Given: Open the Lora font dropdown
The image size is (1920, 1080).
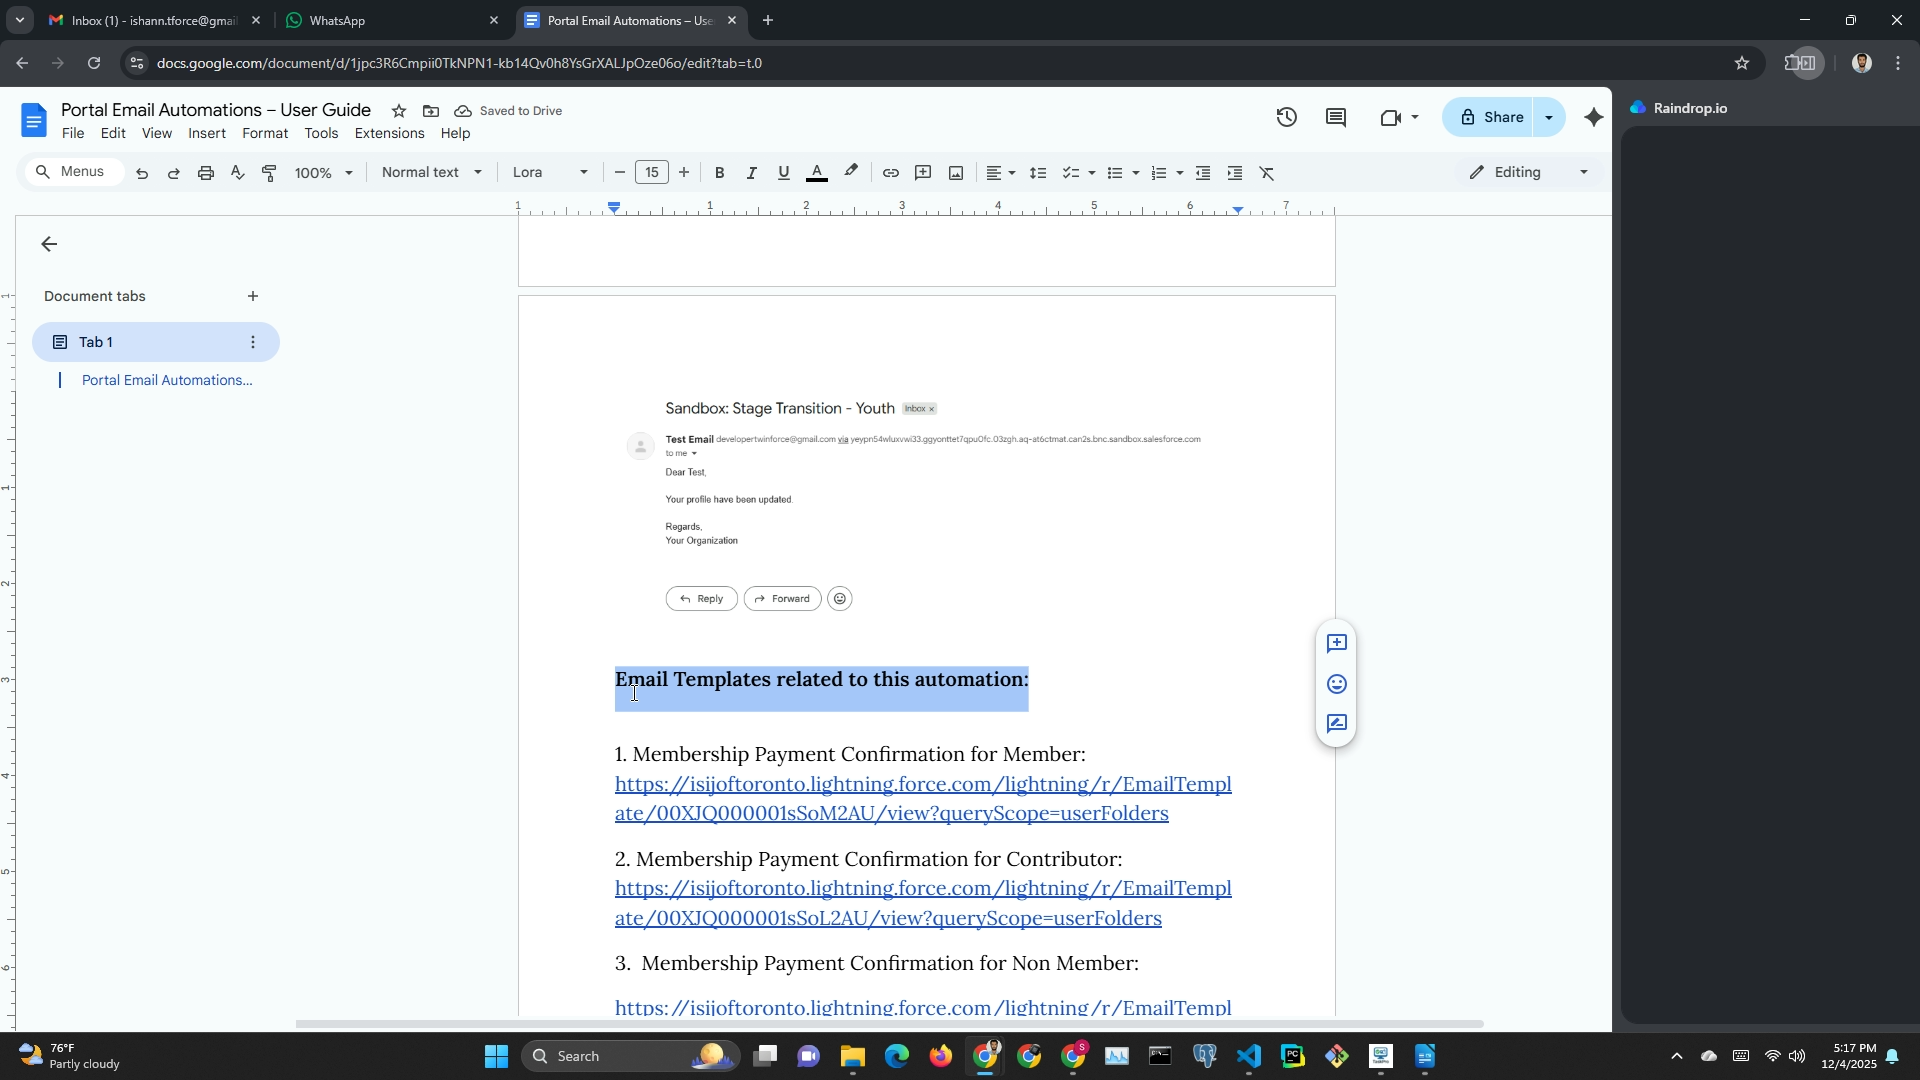Looking at the screenshot, I should point(549,172).
